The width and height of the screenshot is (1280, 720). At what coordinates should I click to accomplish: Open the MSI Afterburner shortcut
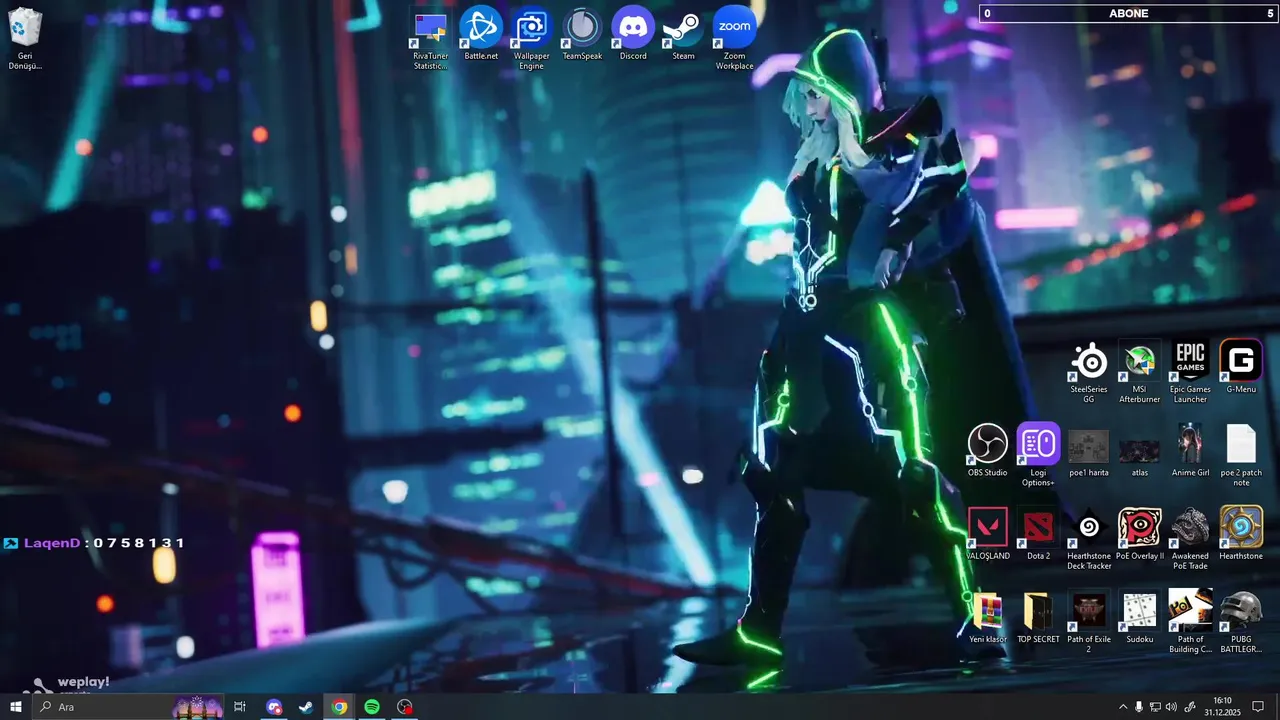tap(1139, 372)
